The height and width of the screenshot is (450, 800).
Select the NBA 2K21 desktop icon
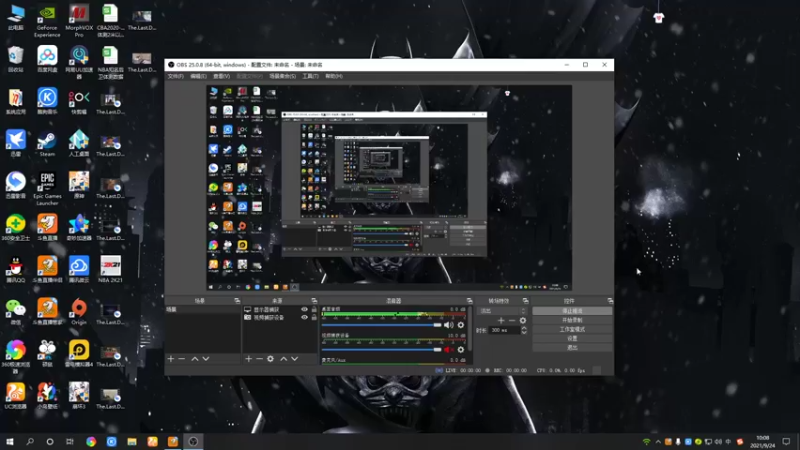pyautogui.click(x=110, y=269)
